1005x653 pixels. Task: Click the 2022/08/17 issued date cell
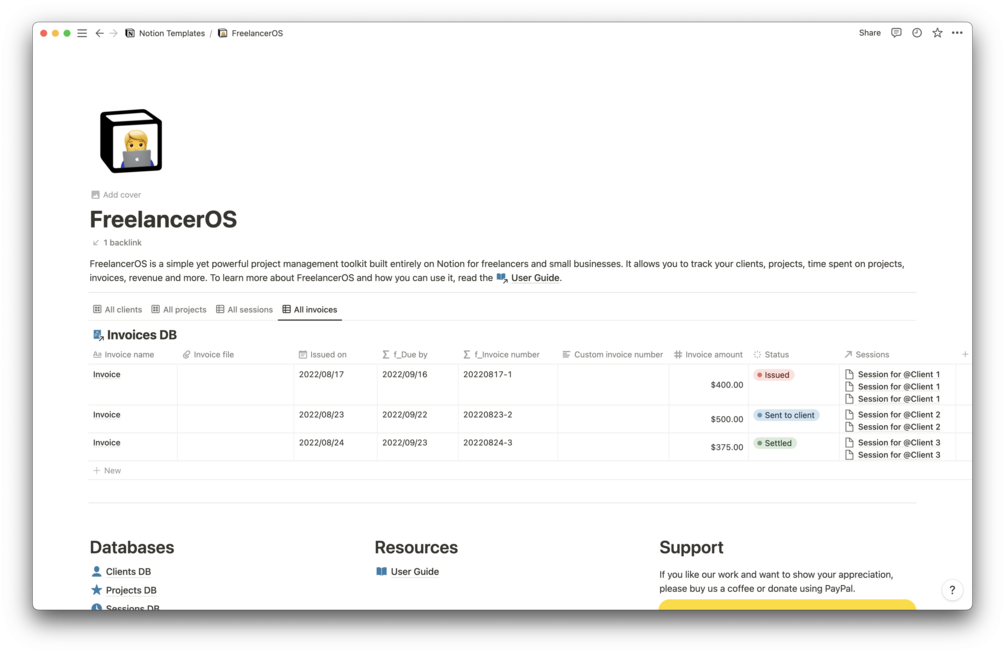[x=335, y=384]
